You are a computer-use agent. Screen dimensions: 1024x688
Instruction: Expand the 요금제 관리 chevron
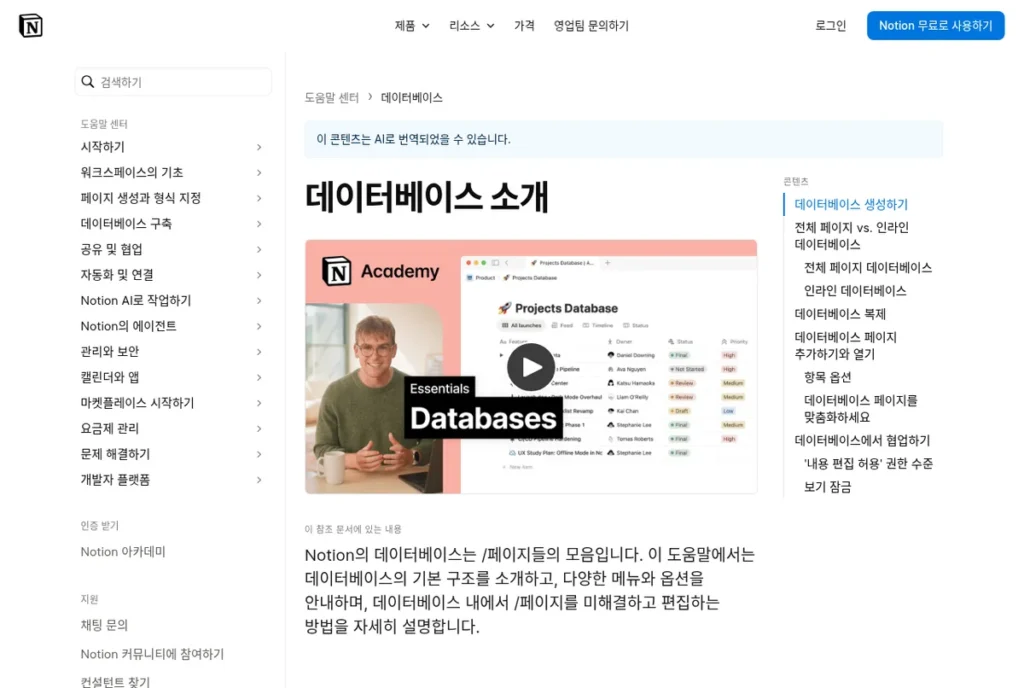259,429
